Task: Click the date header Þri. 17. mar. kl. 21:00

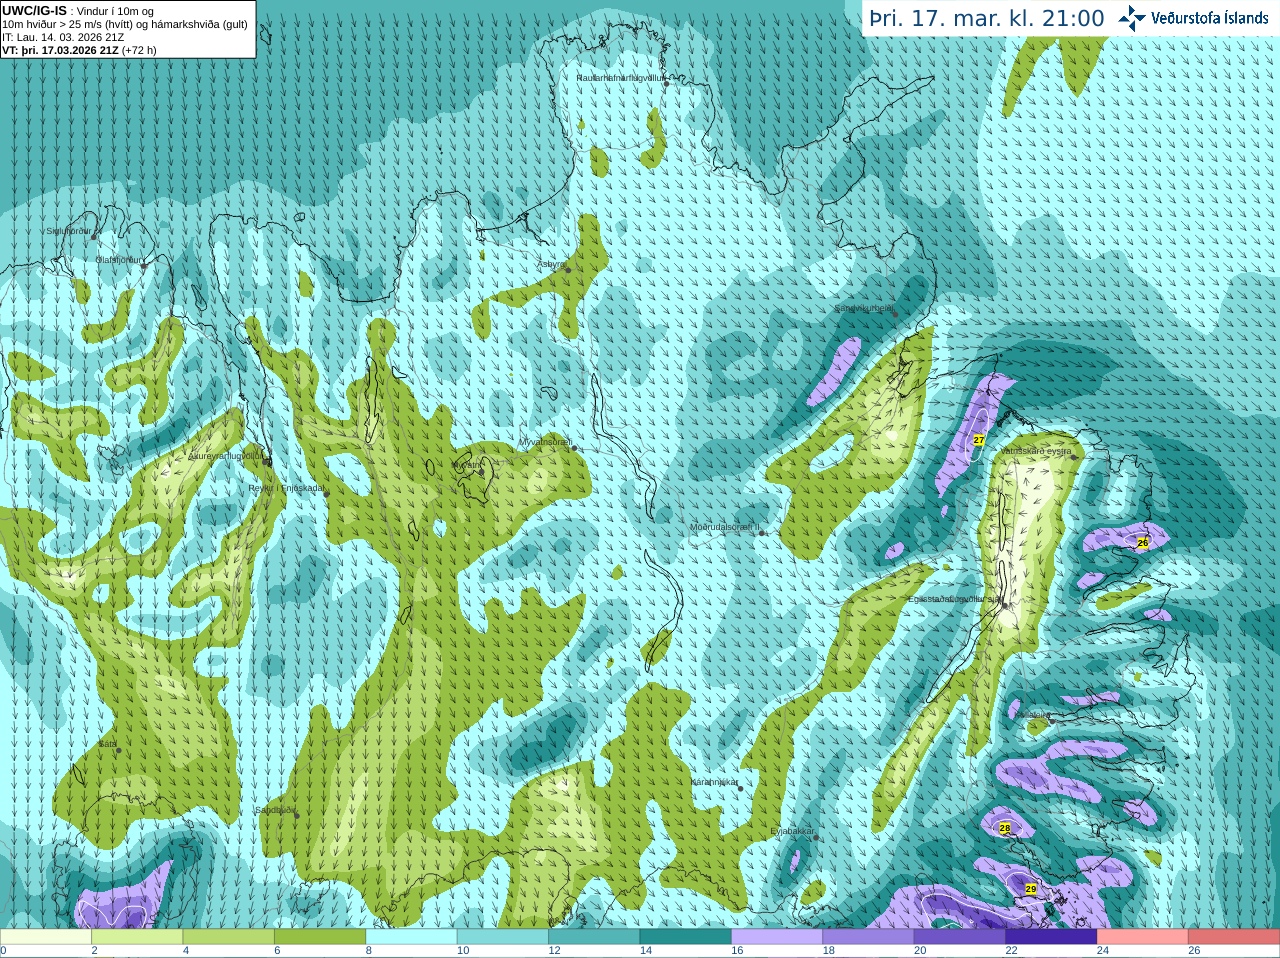Action: coord(987,18)
